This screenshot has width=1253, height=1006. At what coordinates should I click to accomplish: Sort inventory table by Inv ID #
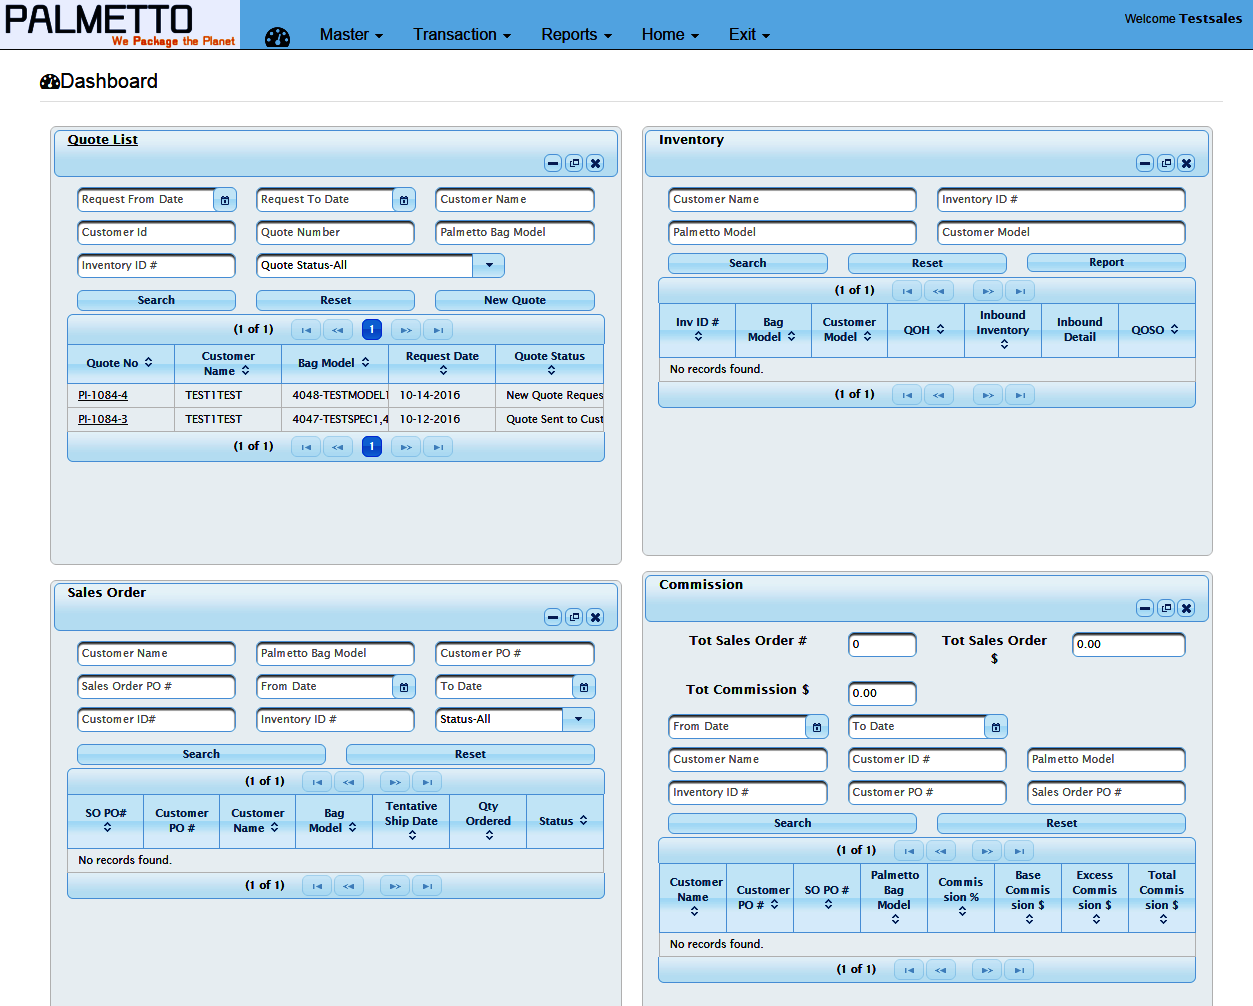(x=698, y=337)
